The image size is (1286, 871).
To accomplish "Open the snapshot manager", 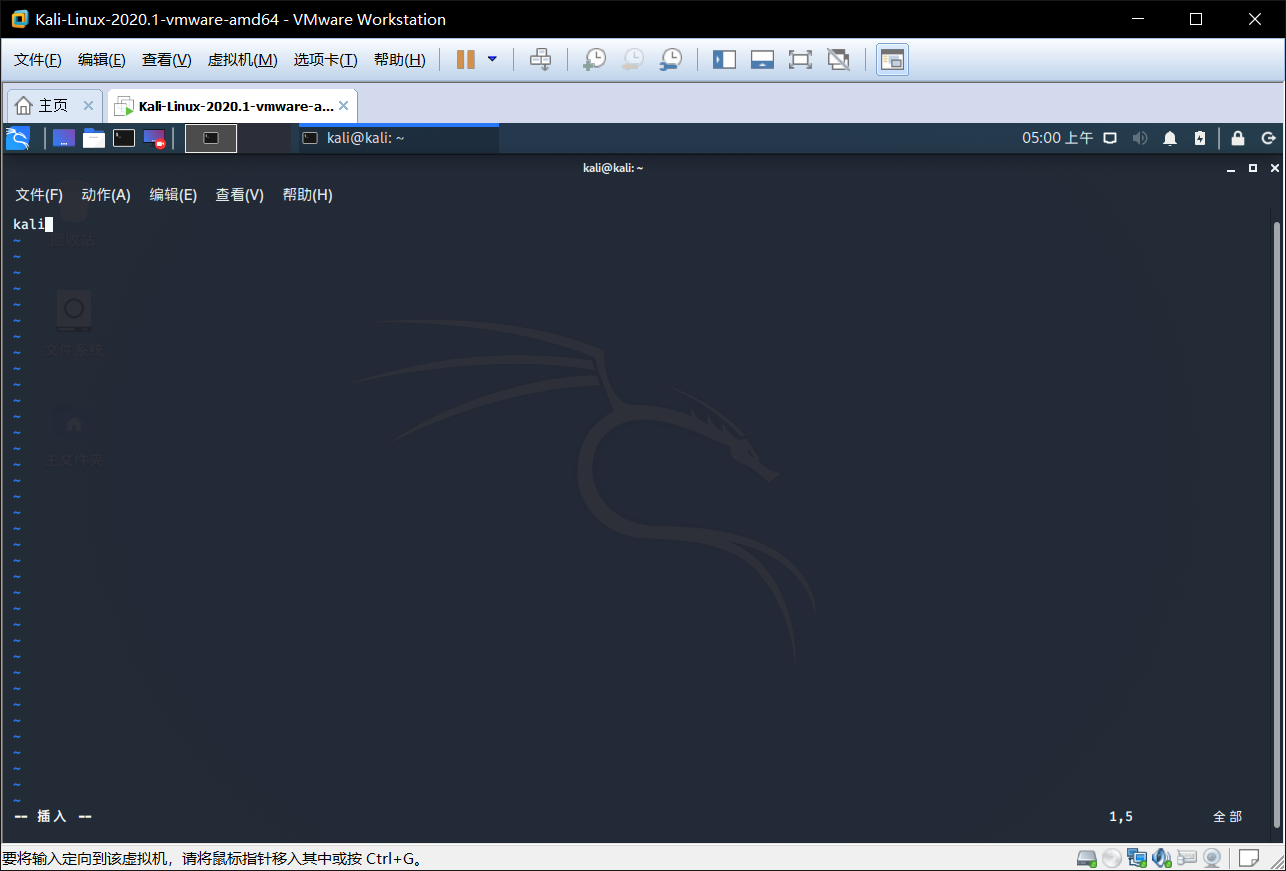I will tap(671, 60).
